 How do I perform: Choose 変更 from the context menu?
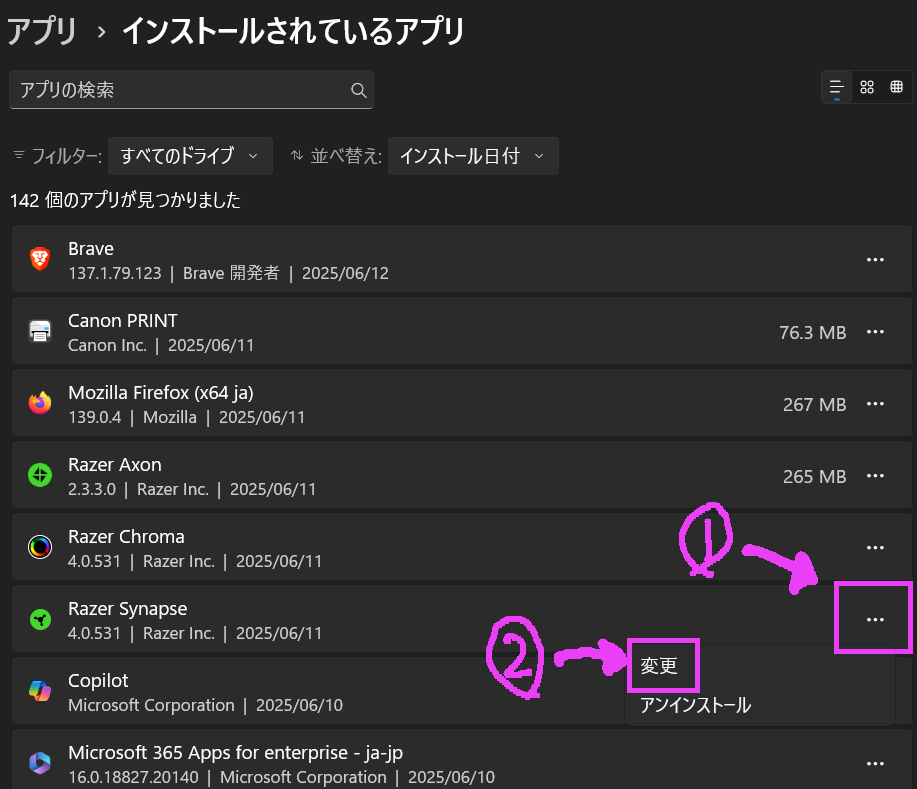[x=659, y=666]
